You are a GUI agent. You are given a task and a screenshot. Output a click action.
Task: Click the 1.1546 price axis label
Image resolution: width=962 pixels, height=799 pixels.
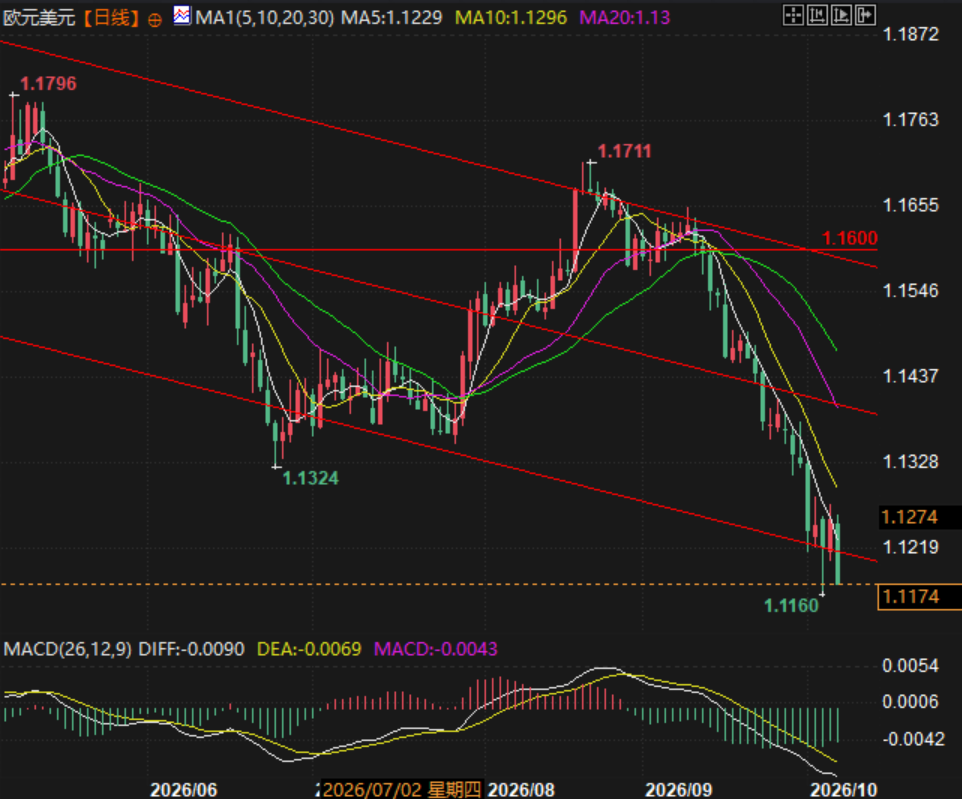[x=911, y=291]
